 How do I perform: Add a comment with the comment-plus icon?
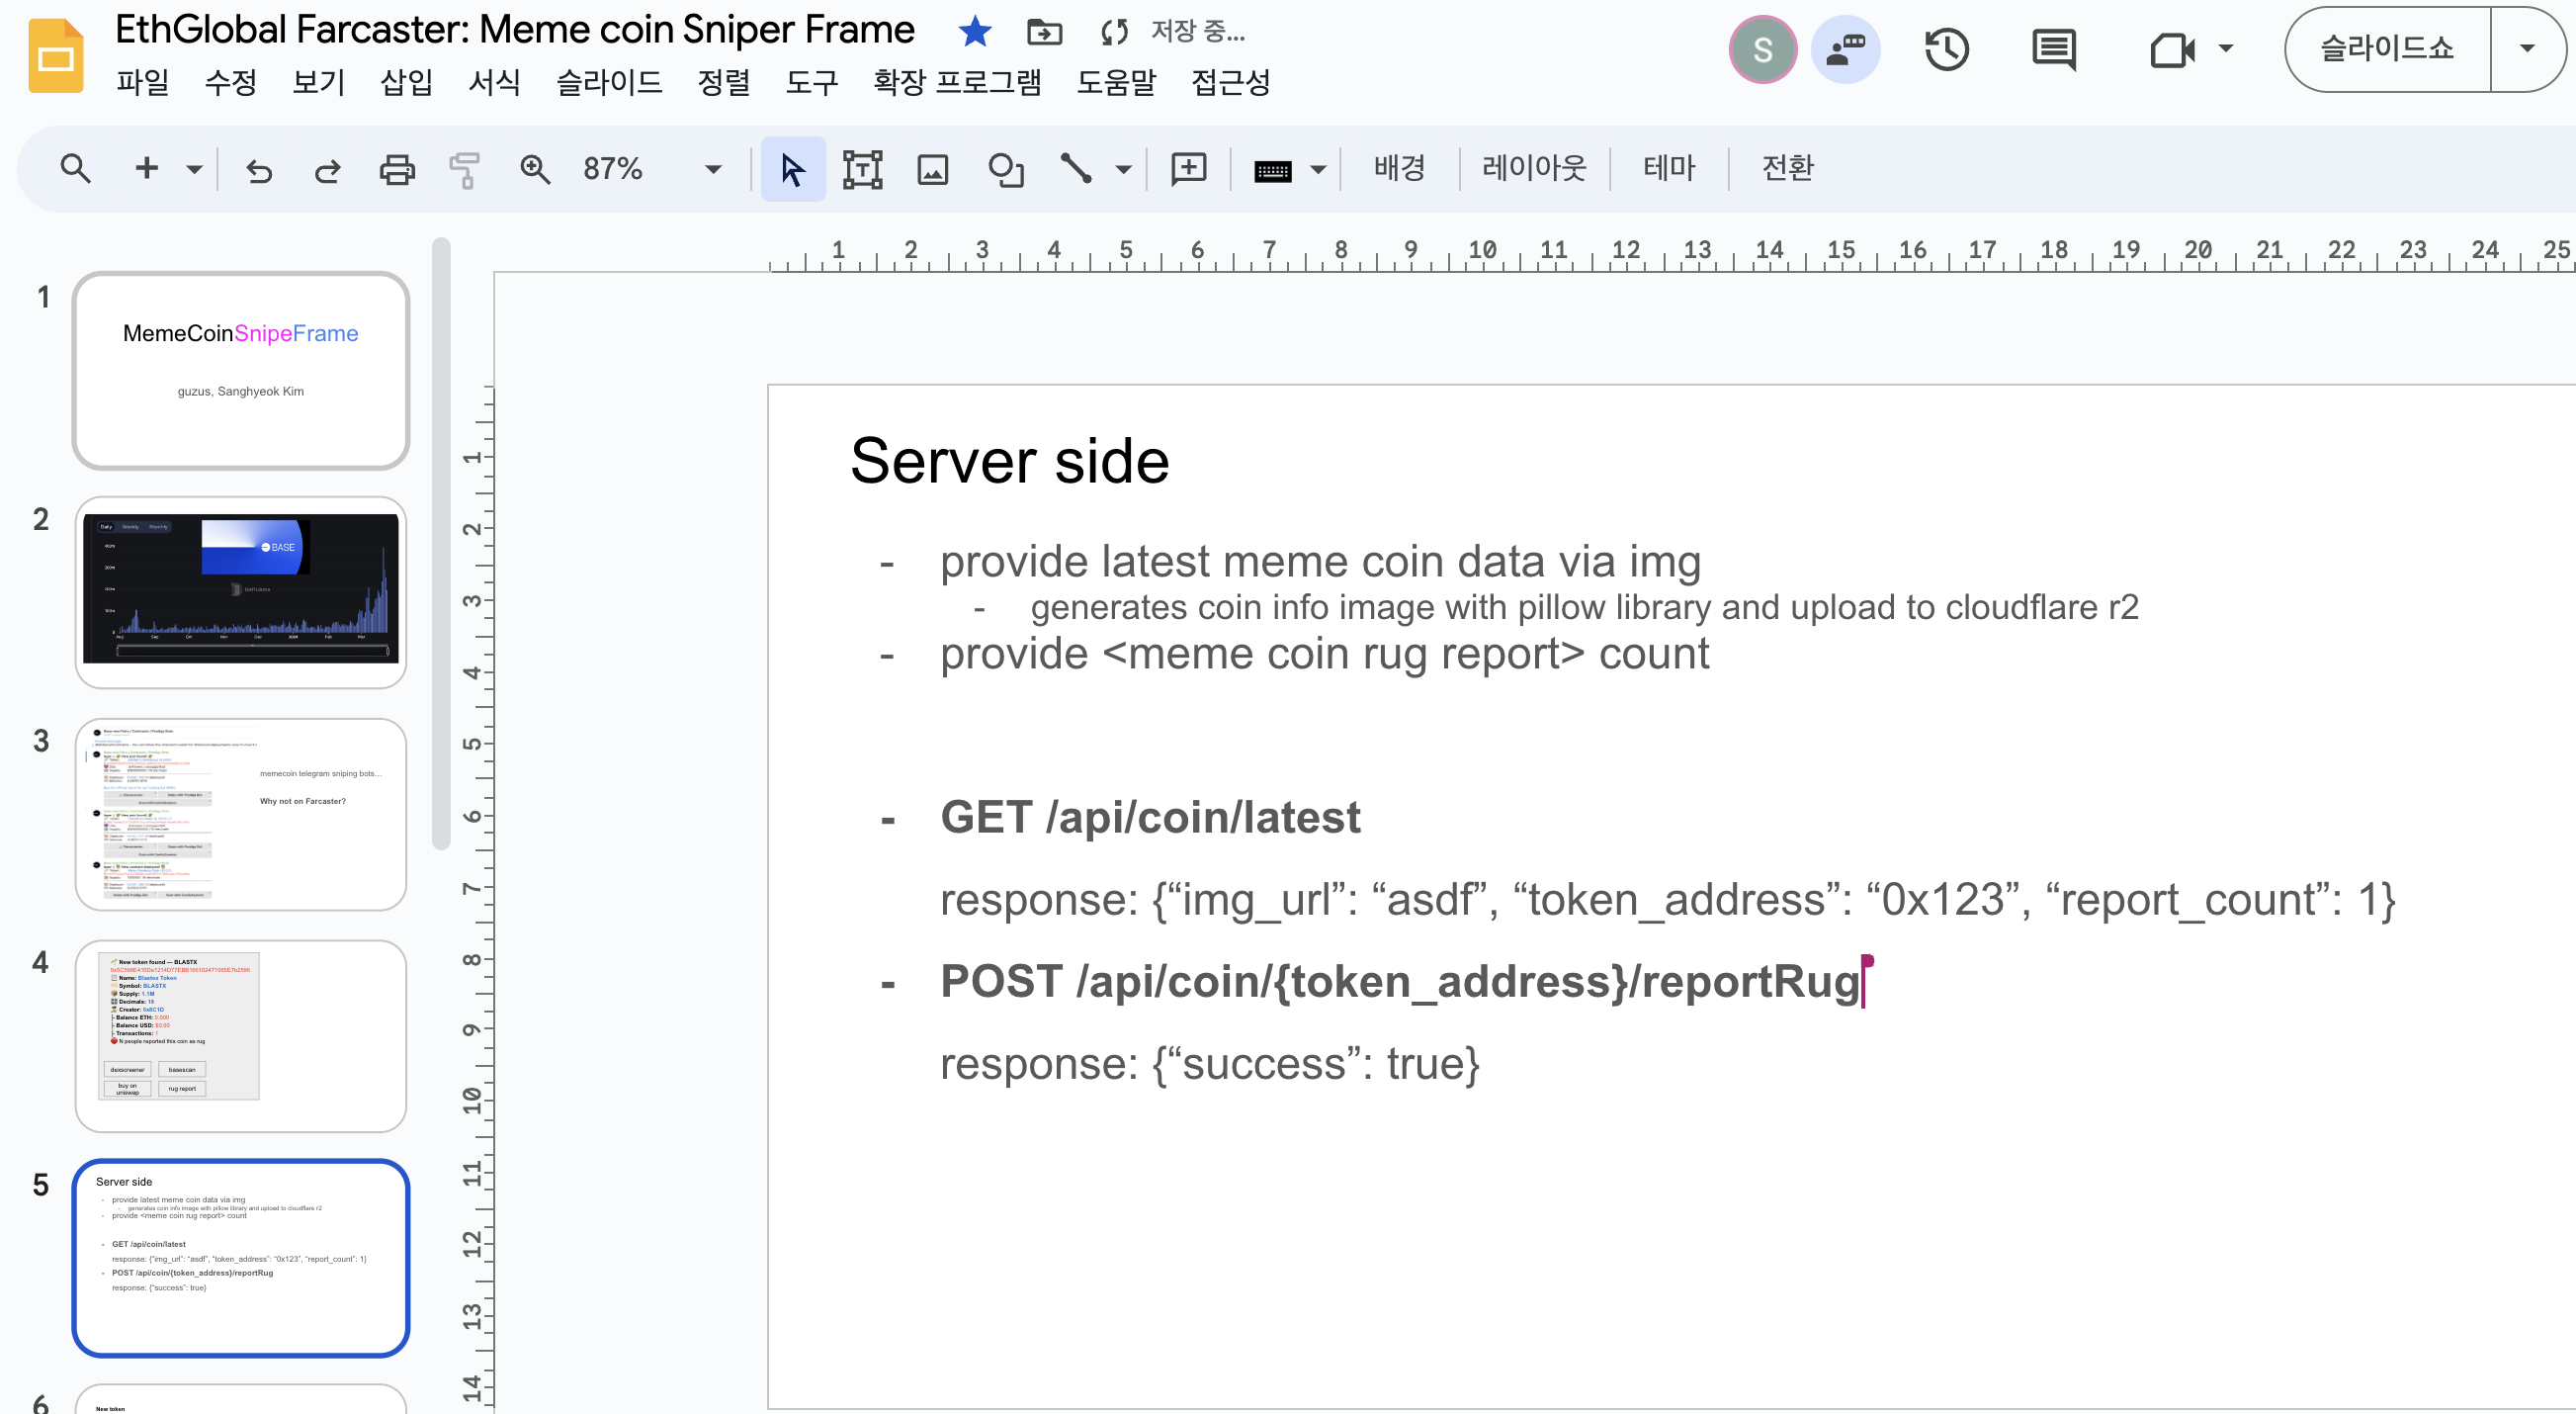tap(1189, 168)
